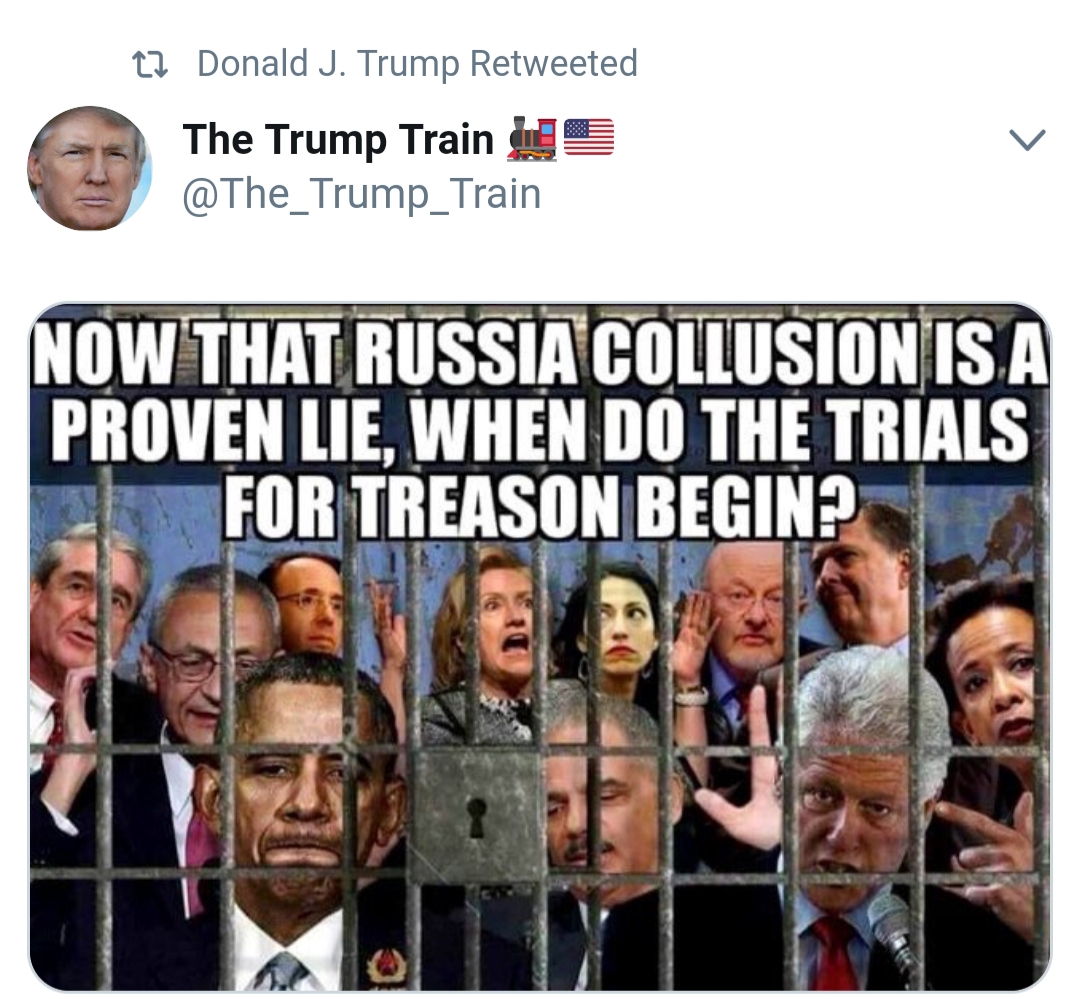Click the American flag emoji
The image size is (1080, 999).
pyautogui.click(x=589, y=138)
